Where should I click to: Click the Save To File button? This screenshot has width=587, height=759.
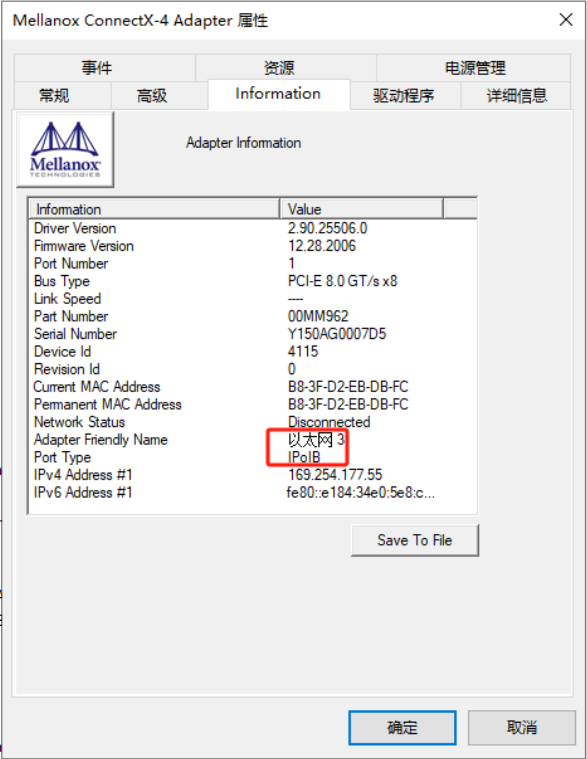[415, 540]
